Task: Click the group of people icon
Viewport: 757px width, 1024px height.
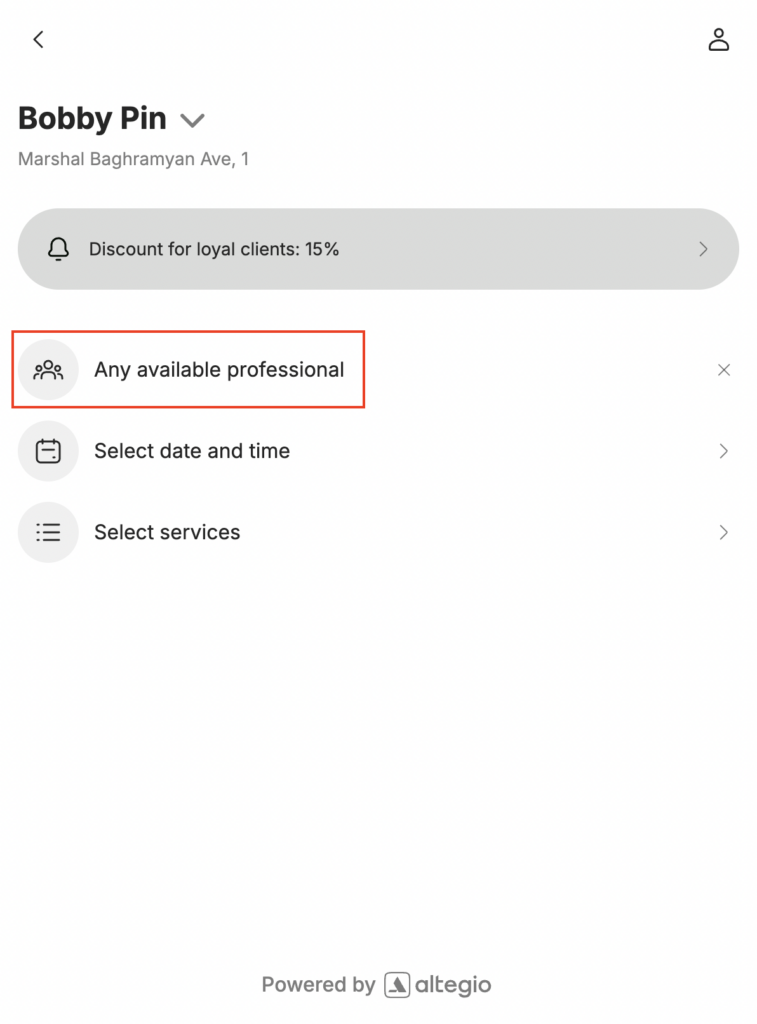Action: pos(48,370)
